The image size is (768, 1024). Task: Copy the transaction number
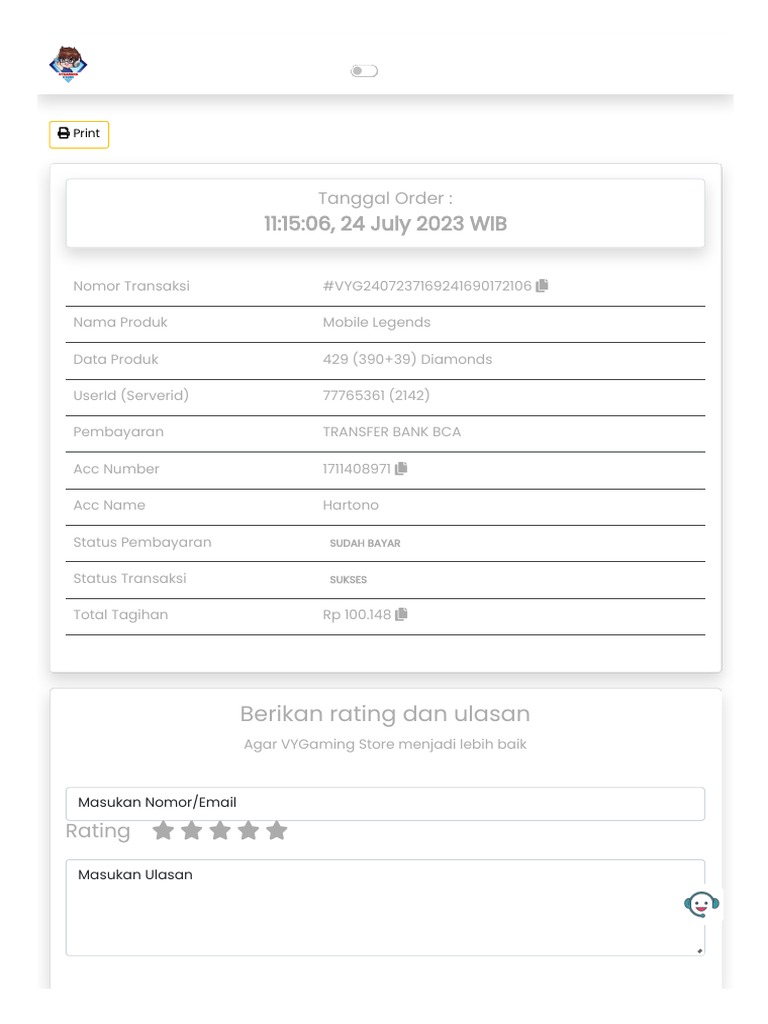pyautogui.click(x=542, y=286)
